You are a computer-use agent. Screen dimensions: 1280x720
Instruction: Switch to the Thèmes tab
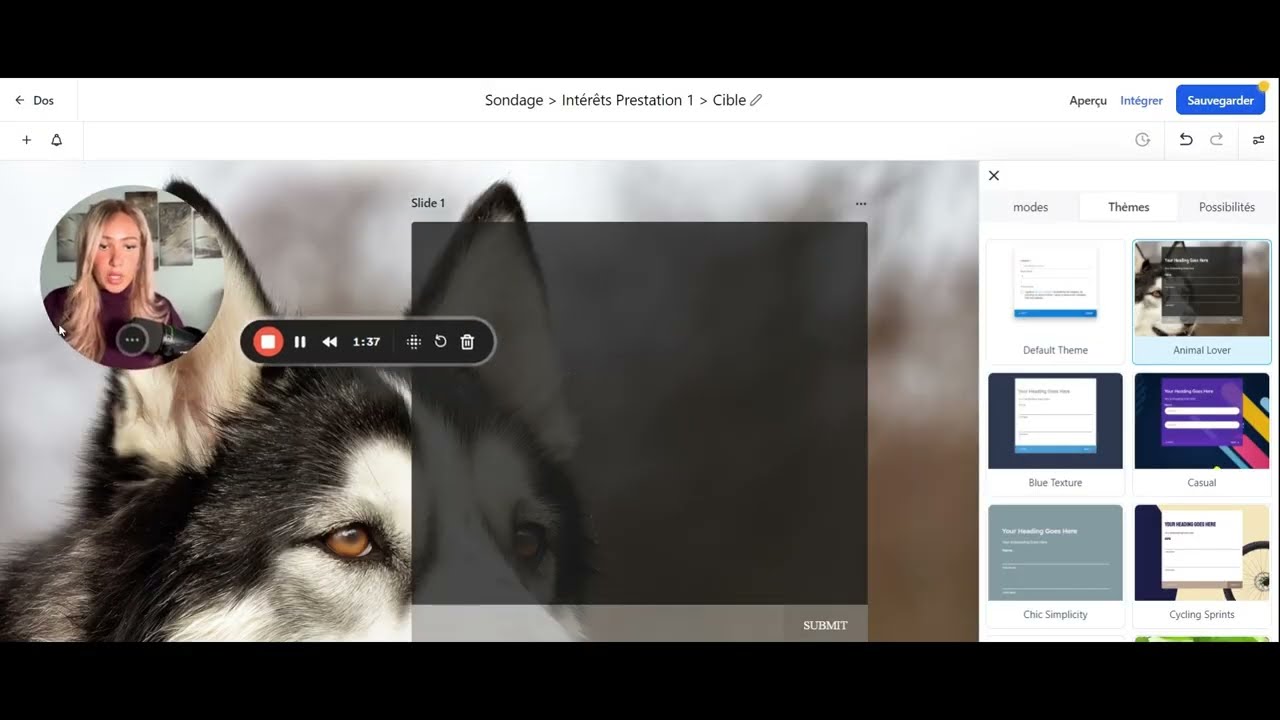1129,207
